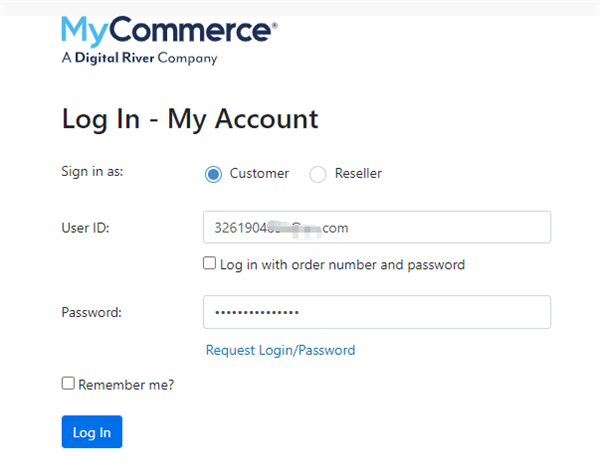Click the masked password dots
This screenshot has height=476, width=600.
[x=257, y=313]
